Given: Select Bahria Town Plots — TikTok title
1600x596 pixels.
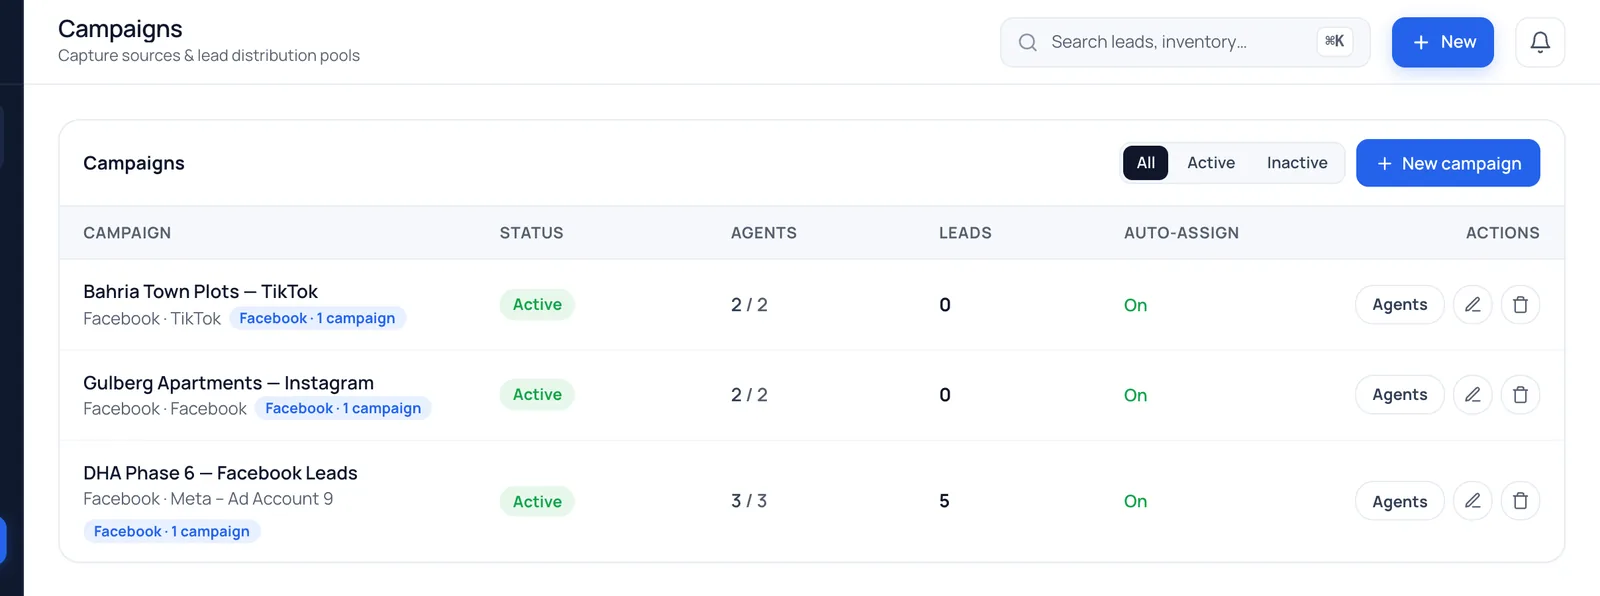Looking at the screenshot, I should coord(200,292).
